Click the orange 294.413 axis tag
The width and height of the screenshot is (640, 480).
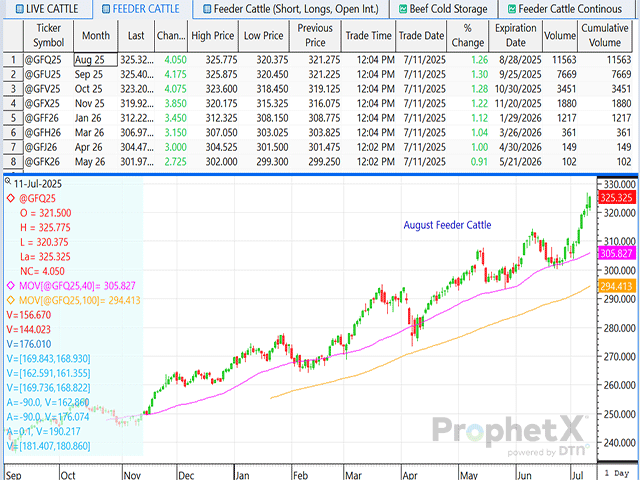[x=616, y=286]
